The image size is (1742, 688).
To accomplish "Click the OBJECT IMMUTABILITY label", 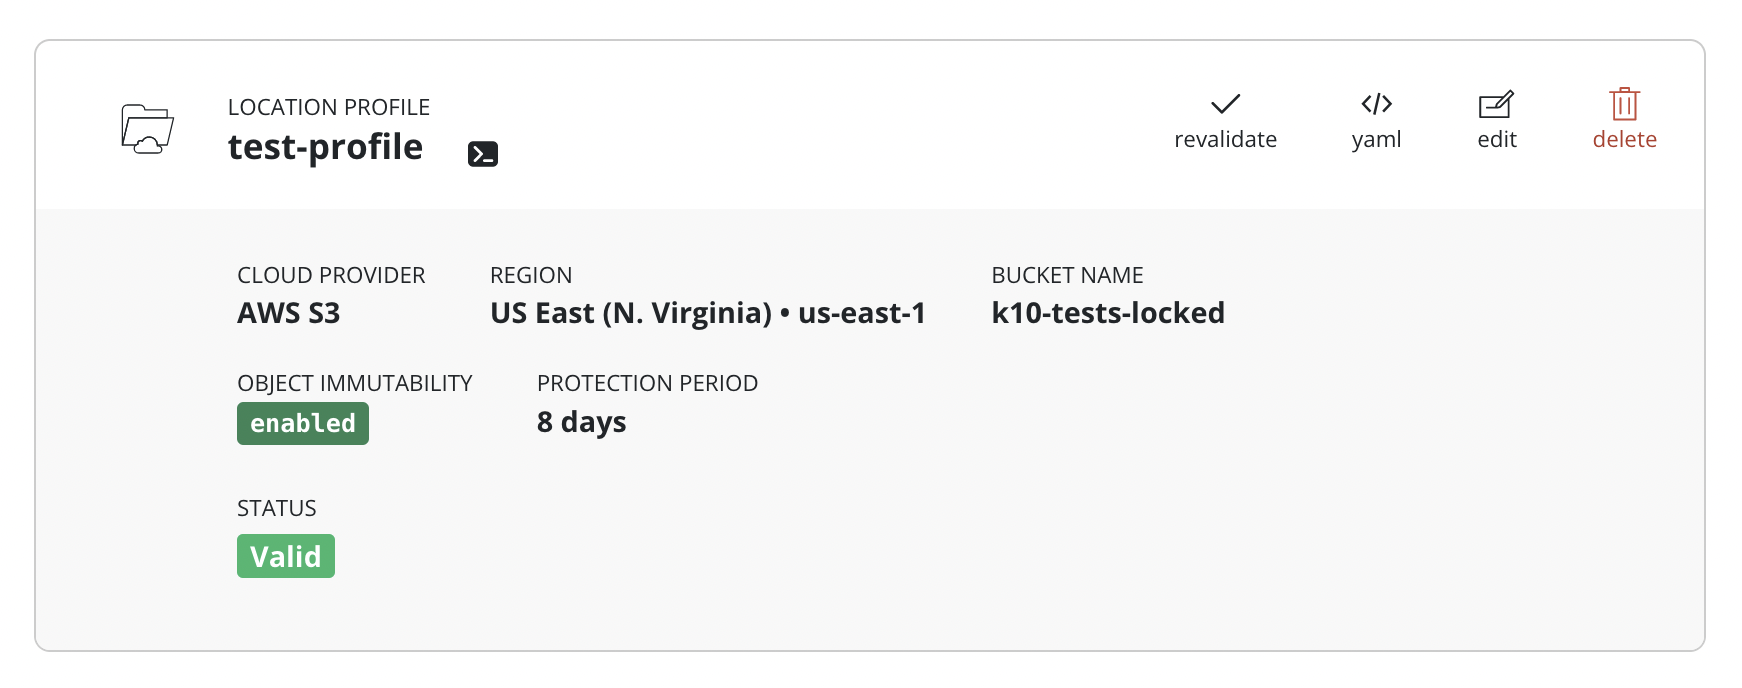I will (x=354, y=383).
